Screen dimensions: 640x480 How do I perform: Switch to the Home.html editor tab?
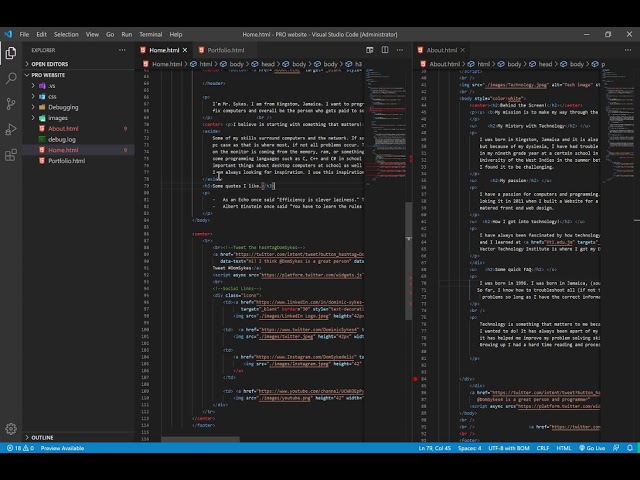point(164,50)
